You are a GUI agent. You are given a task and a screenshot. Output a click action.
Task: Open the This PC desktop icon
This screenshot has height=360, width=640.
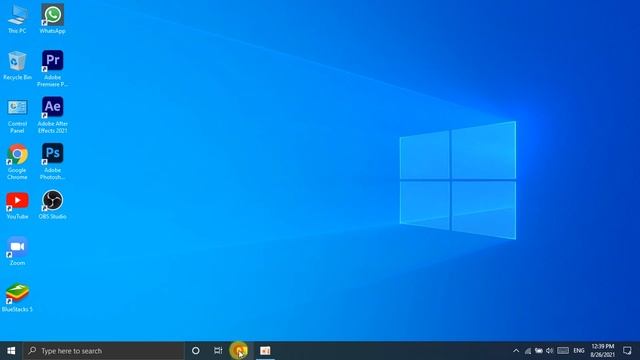point(17,19)
